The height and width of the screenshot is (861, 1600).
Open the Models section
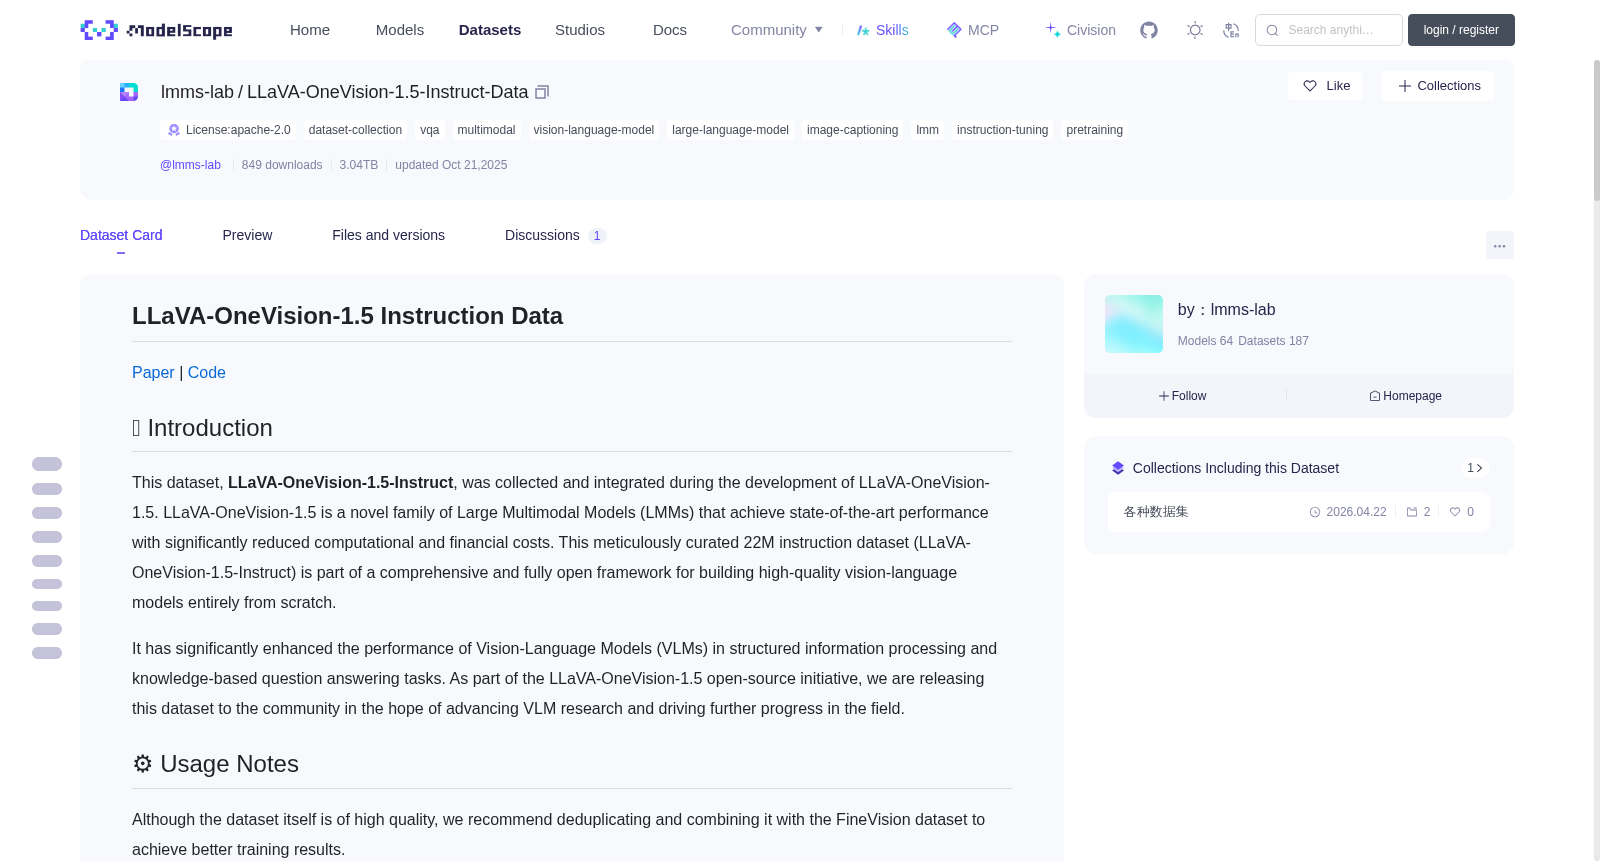[x=400, y=30]
